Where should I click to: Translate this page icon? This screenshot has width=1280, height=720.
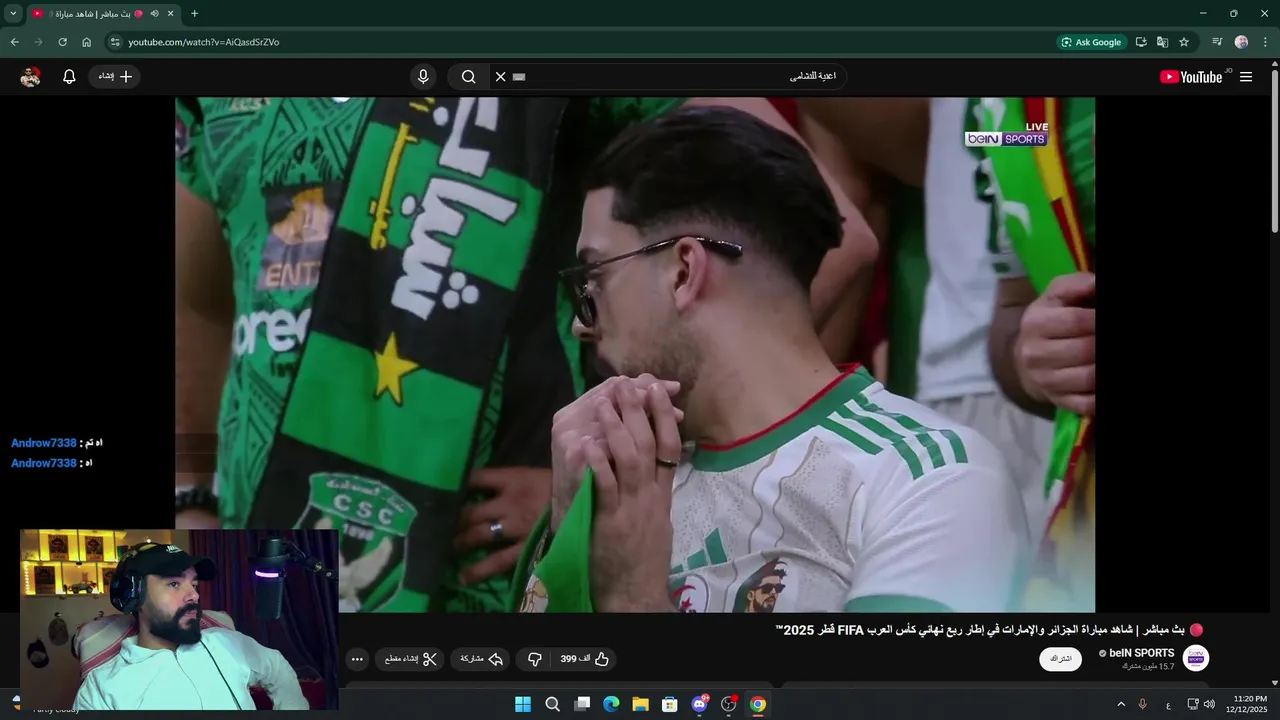pos(1162,42)
